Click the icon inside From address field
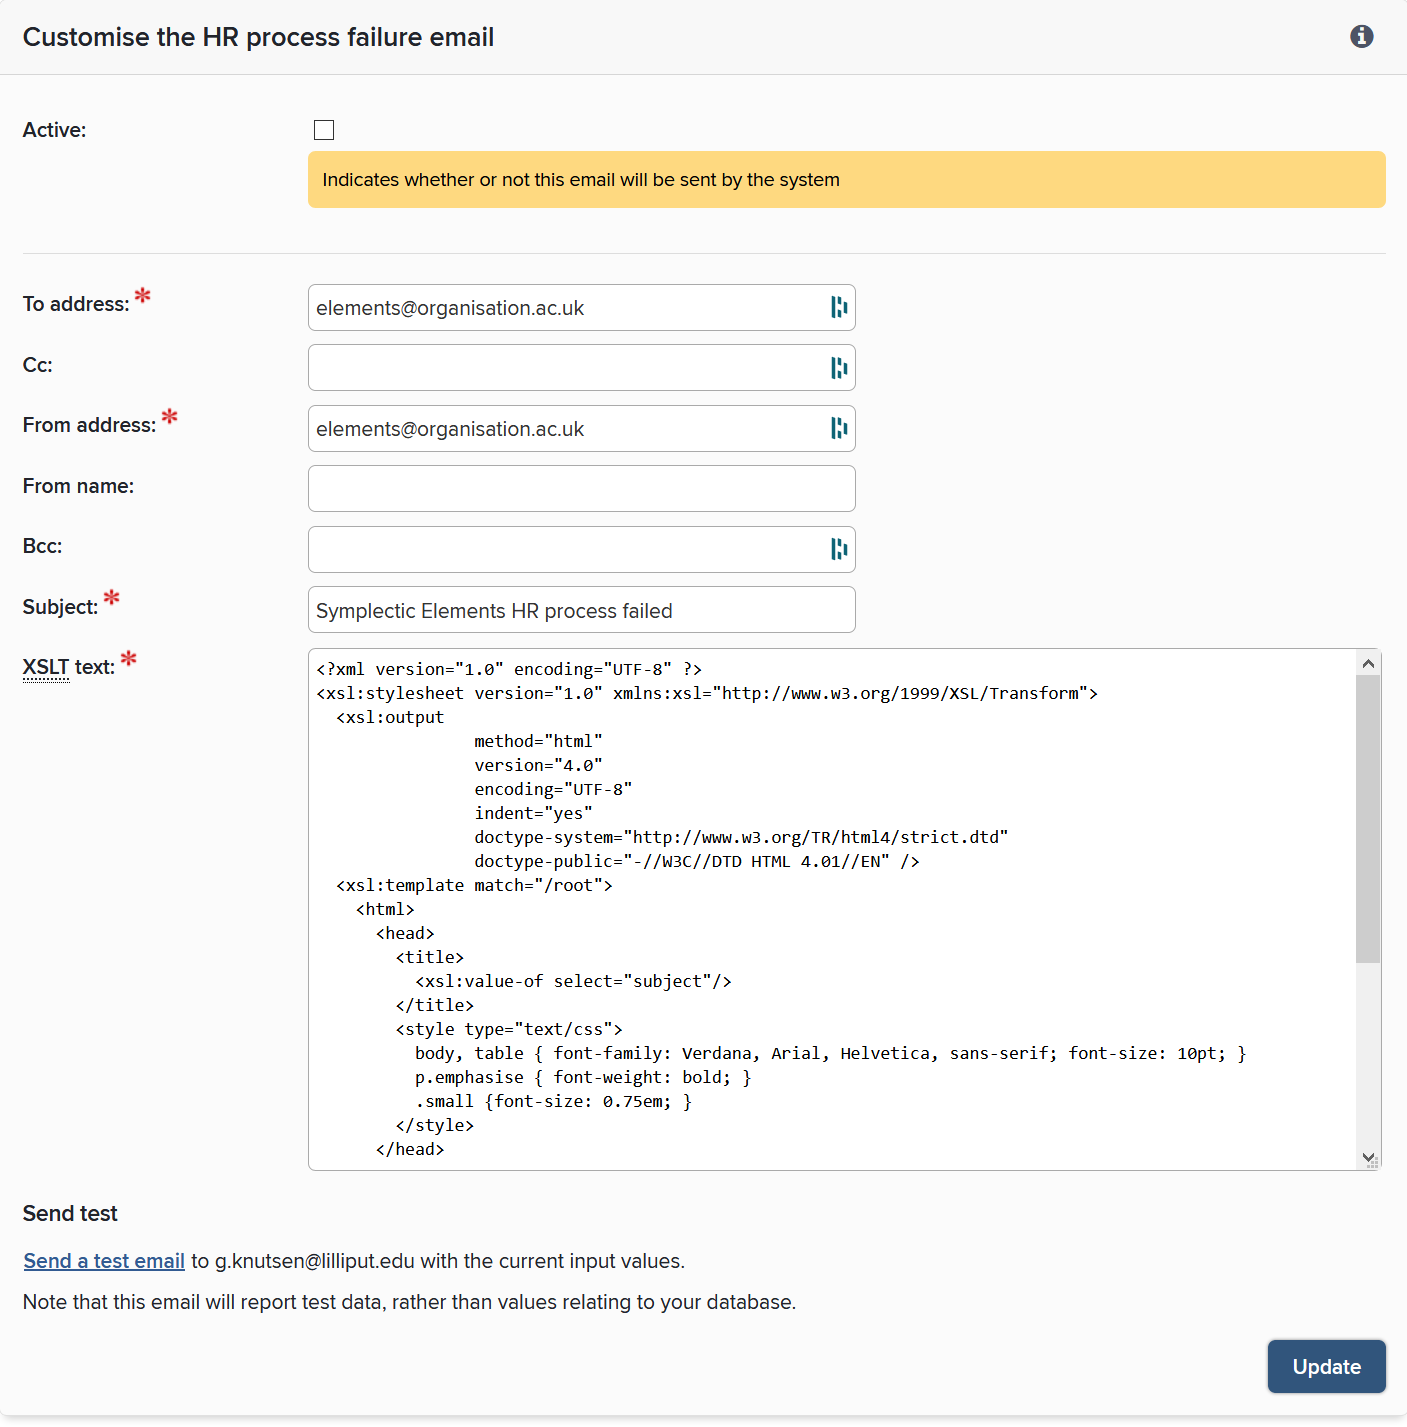Viewport: 1407px width, 1427px height. pos(838,429)
